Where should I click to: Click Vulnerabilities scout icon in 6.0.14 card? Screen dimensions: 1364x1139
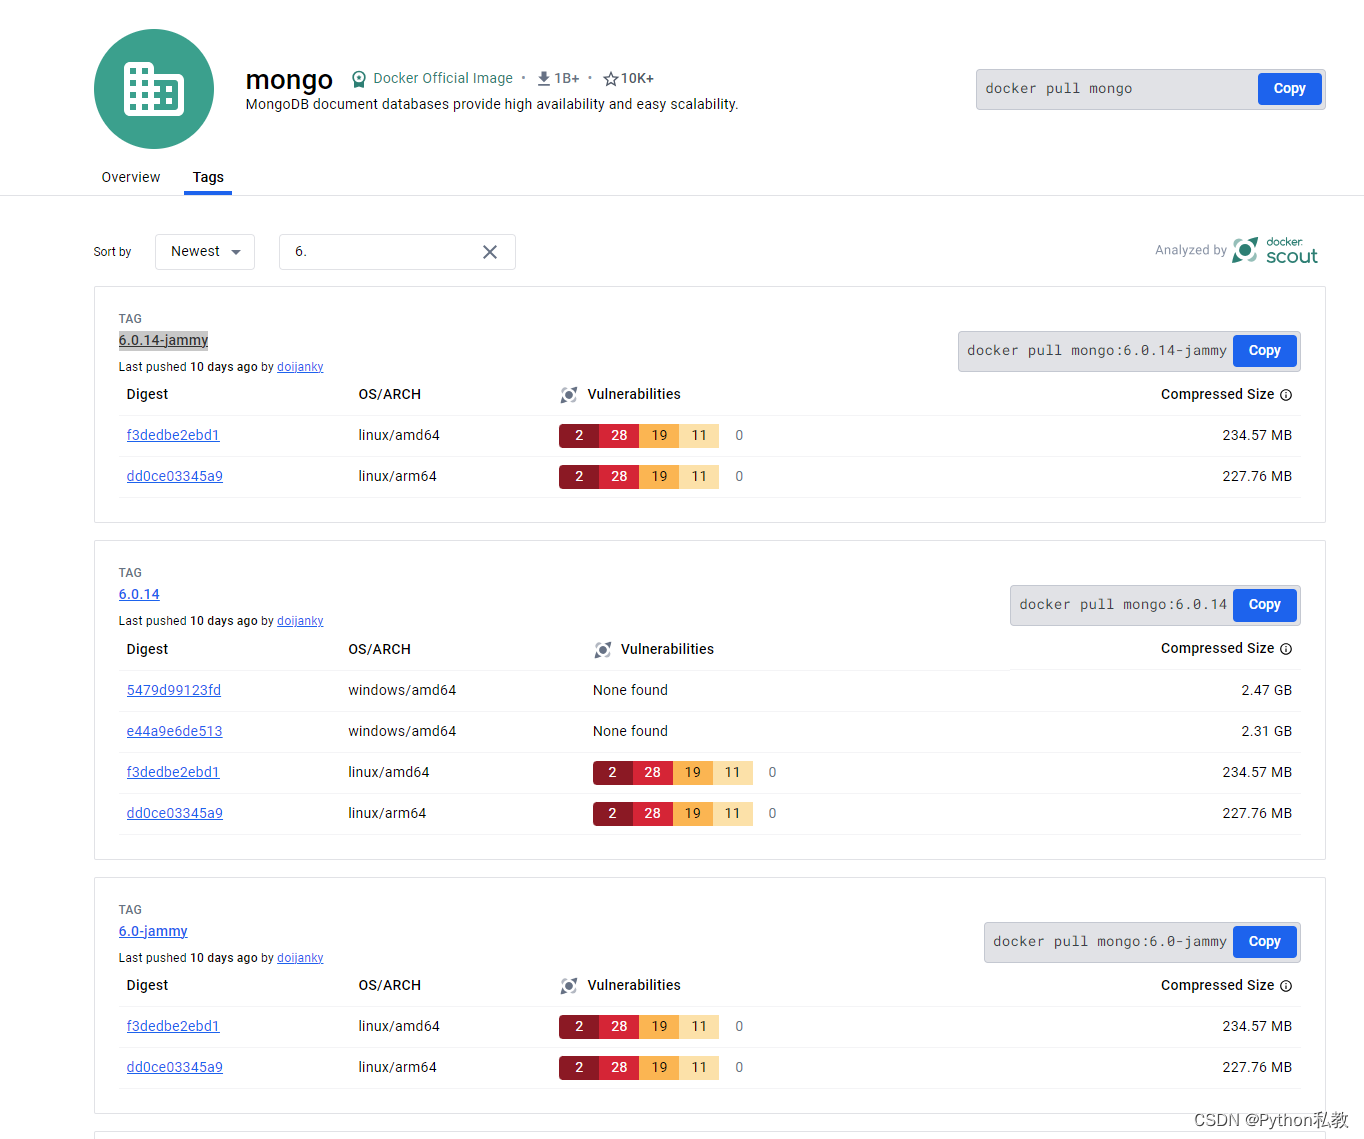coord(603,650)
